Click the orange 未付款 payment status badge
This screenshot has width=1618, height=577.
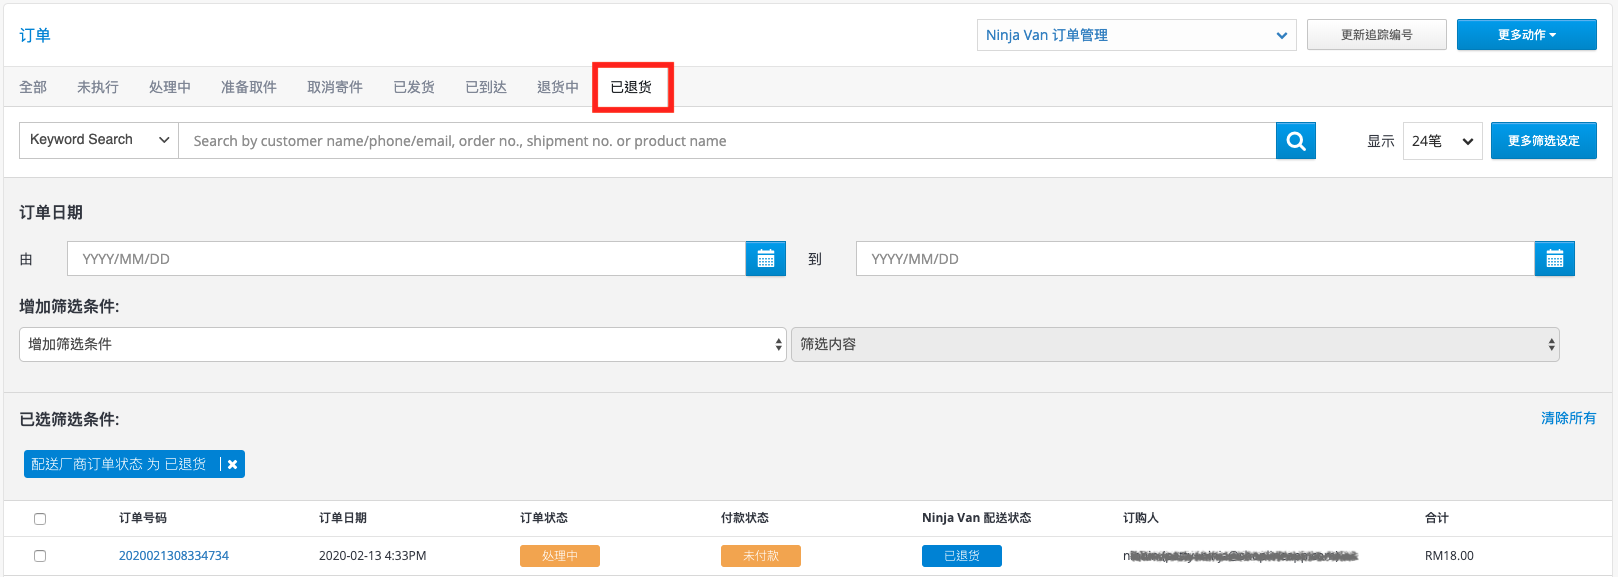coord(761,556)
